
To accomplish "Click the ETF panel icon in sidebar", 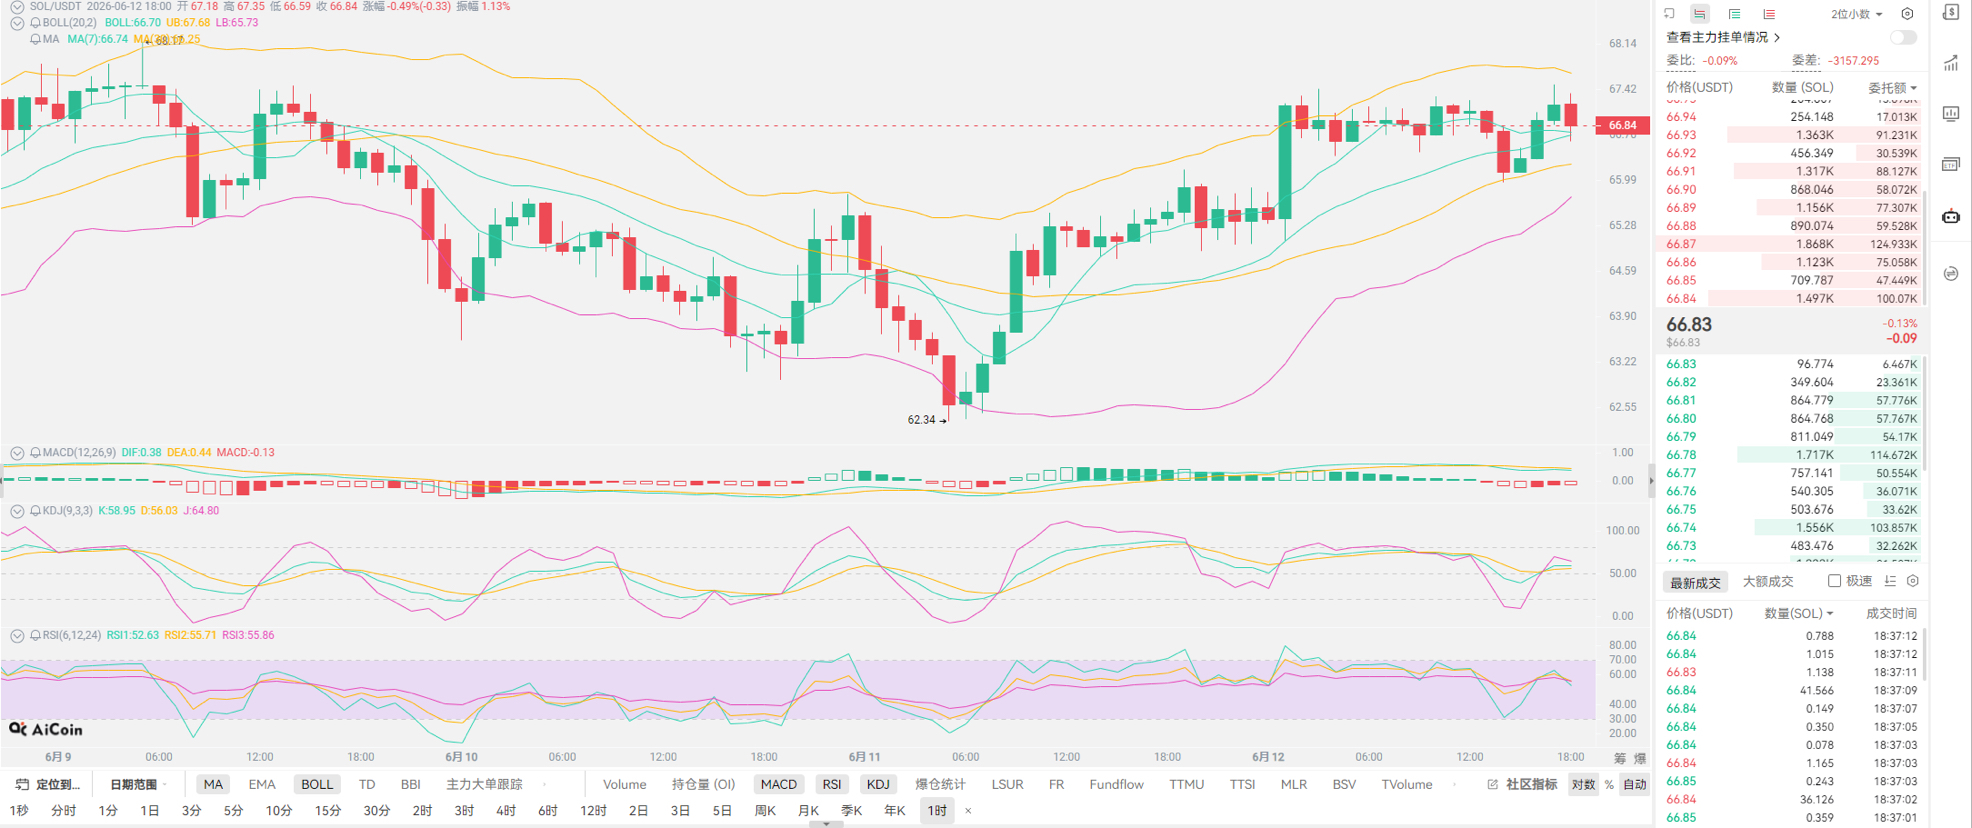I will point(1951,164).
